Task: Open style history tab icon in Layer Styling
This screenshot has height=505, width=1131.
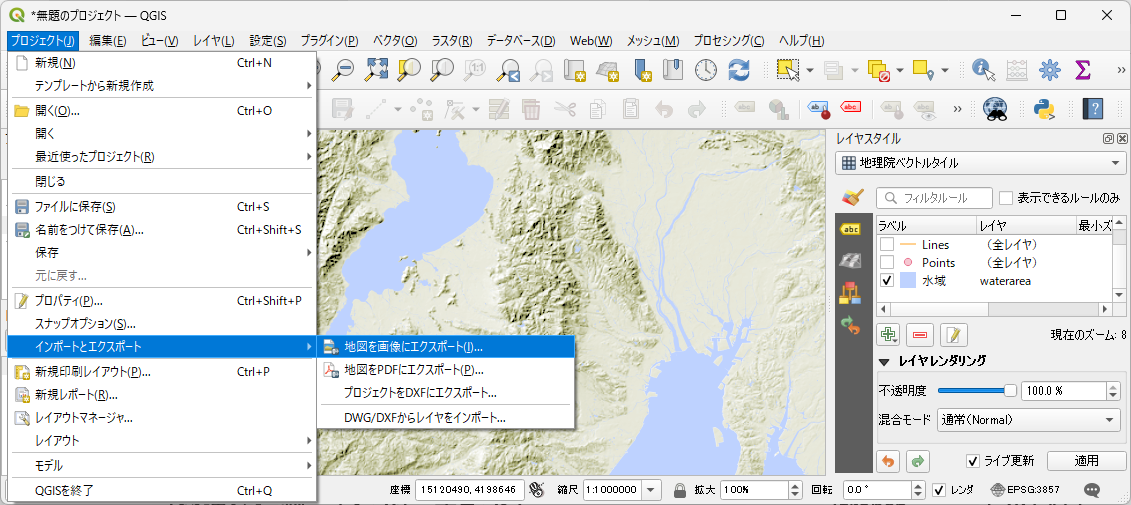Action: [852, 325]
